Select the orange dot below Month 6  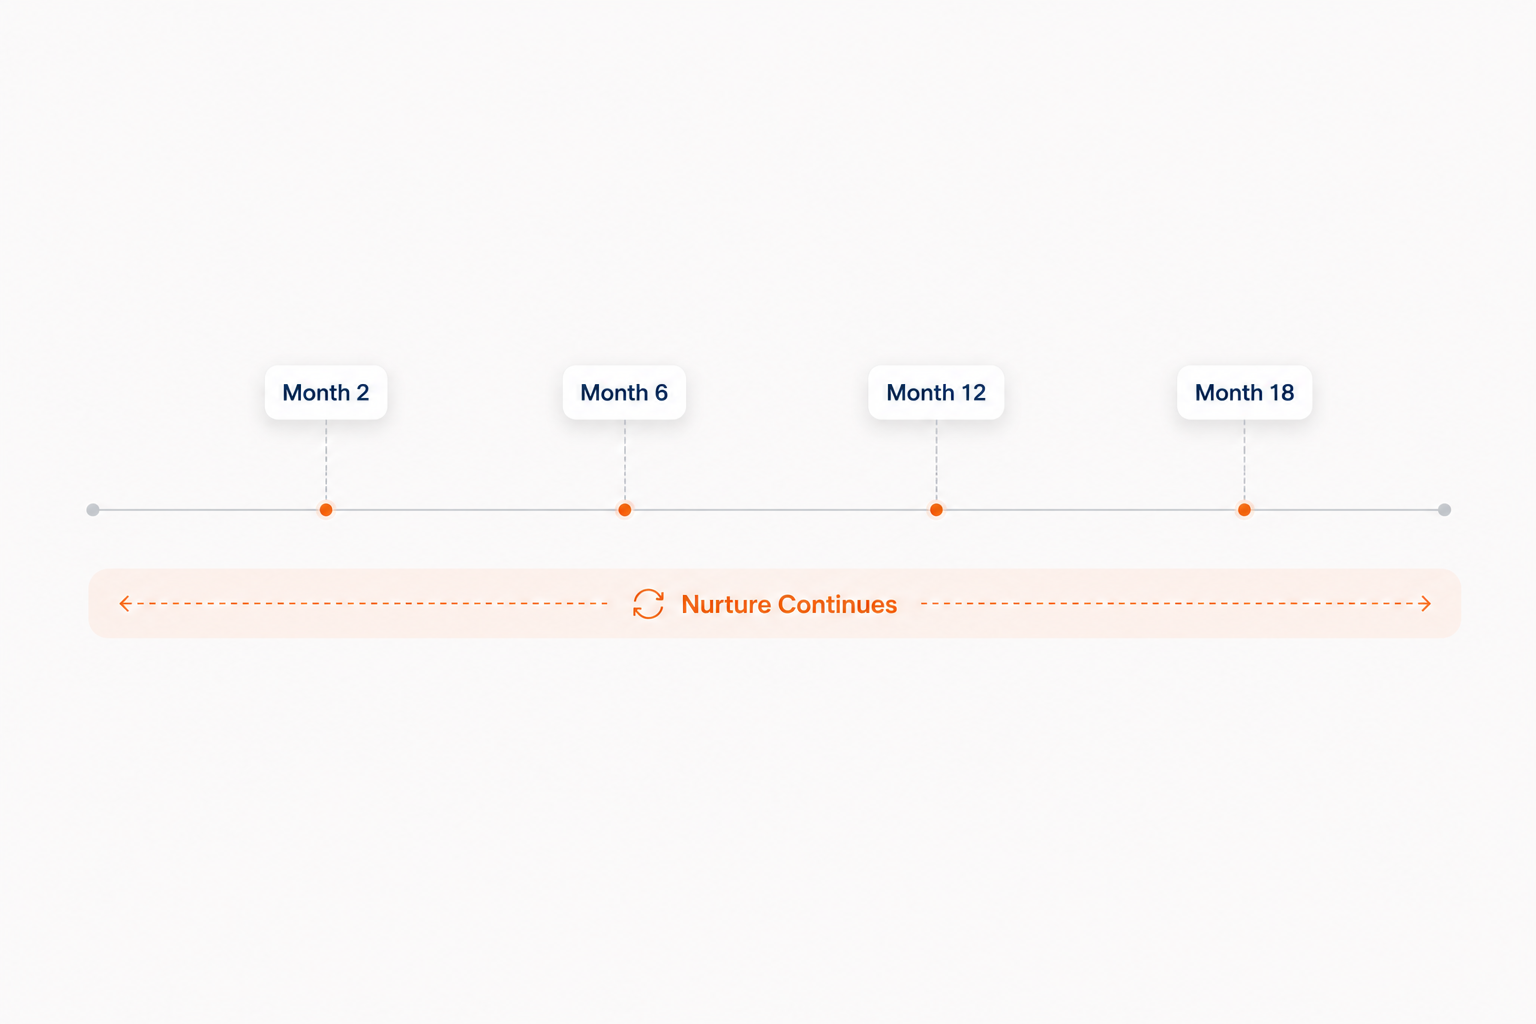tap(625, 510)
